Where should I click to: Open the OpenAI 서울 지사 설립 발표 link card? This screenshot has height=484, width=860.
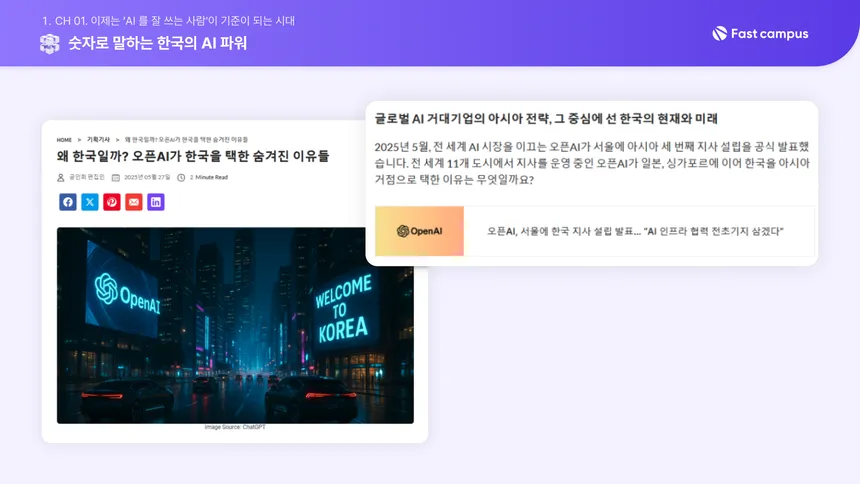pyautogui.click(x=595, y=231)
